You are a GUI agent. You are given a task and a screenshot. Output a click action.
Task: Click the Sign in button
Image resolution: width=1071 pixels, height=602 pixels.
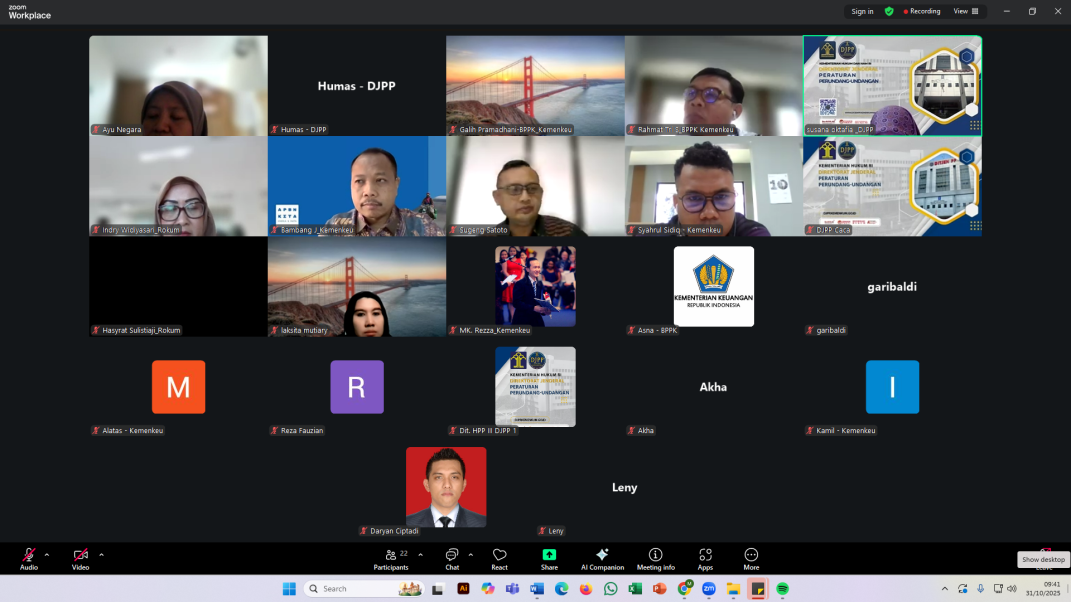[x=862, y=12]
